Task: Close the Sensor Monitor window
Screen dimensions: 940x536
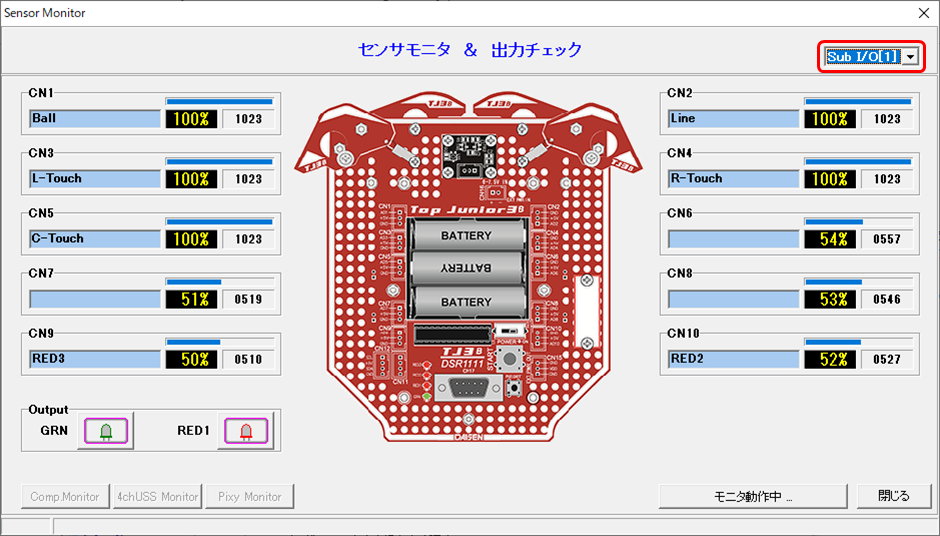Action: [x=924, y=13]
